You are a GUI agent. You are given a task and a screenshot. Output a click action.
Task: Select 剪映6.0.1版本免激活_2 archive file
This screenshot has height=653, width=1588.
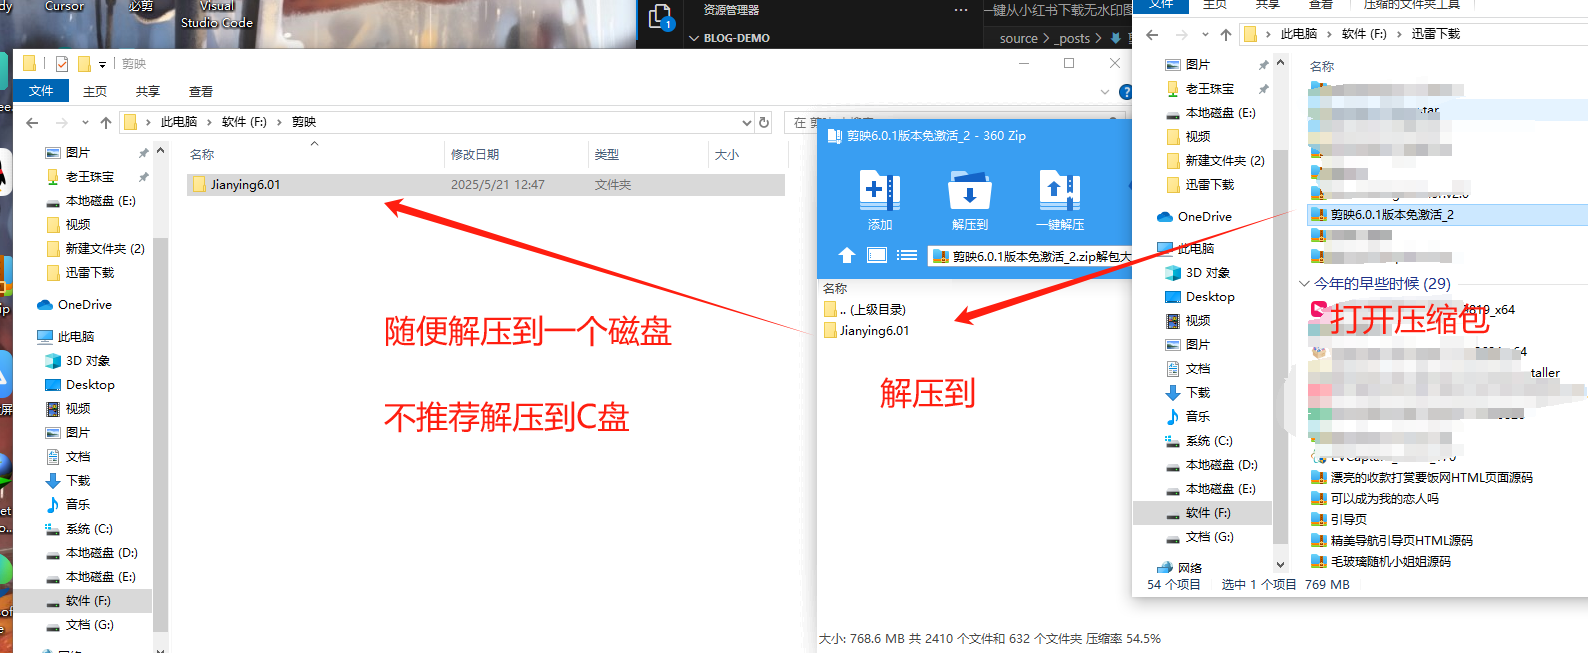point(1391,215)
